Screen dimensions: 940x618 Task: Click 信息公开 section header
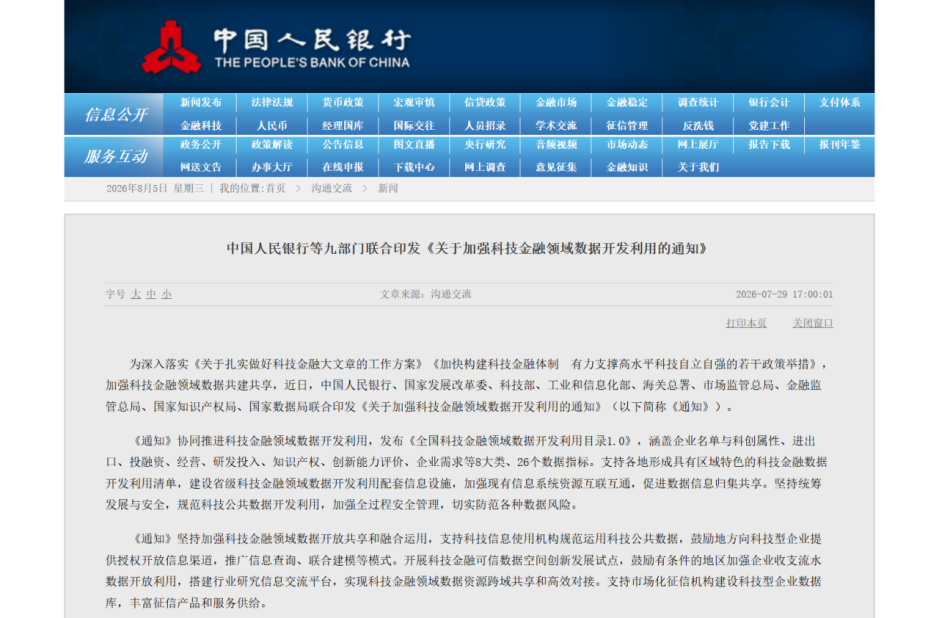point(115,114)
